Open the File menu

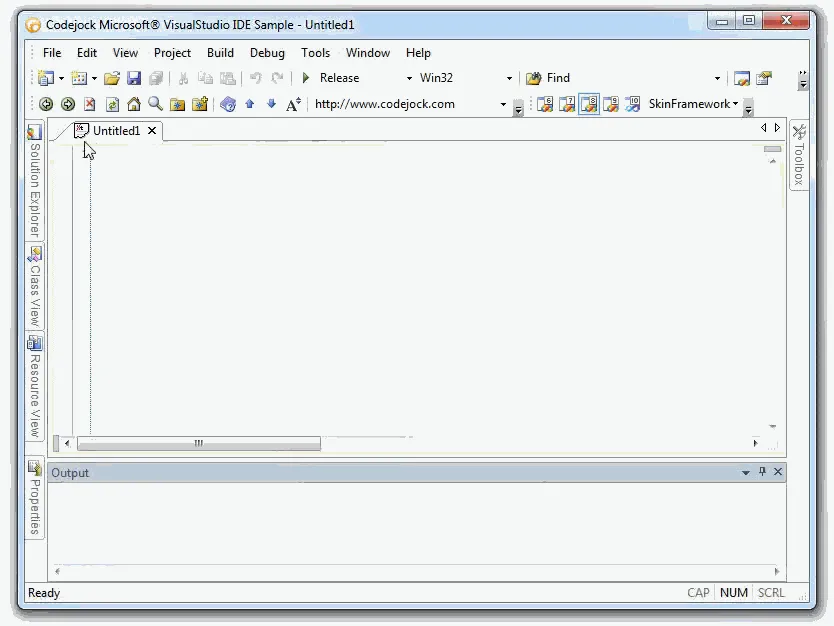pyautogui.click(x=52, y=53)
